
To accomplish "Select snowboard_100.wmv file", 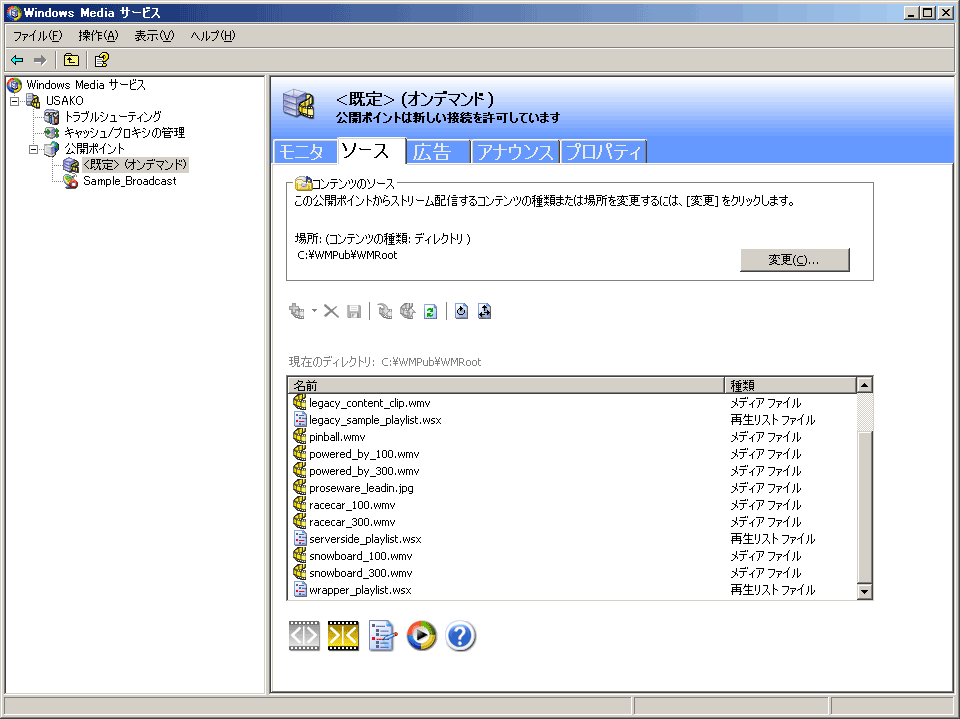I will pyautogui.click(x=361, y=556).
